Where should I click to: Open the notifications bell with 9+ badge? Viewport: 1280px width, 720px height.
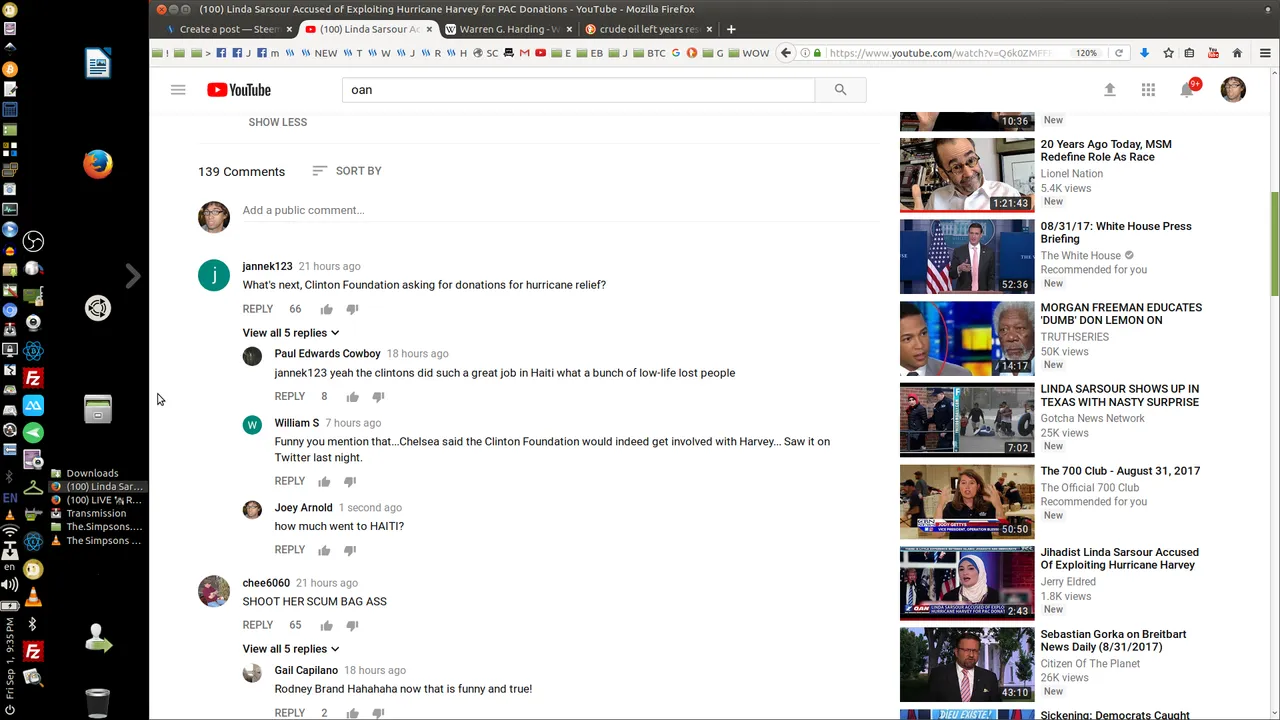coord(1187,89)
